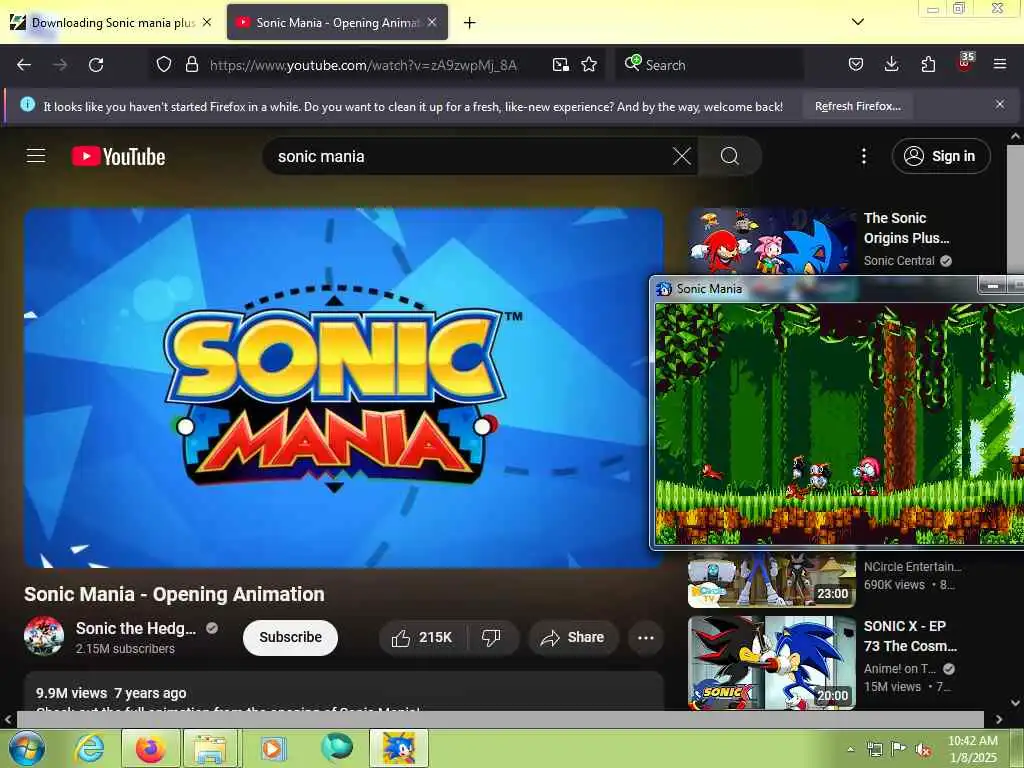
Task: Click the vertical scrollbar up arrow
Action: point(1016,136)
